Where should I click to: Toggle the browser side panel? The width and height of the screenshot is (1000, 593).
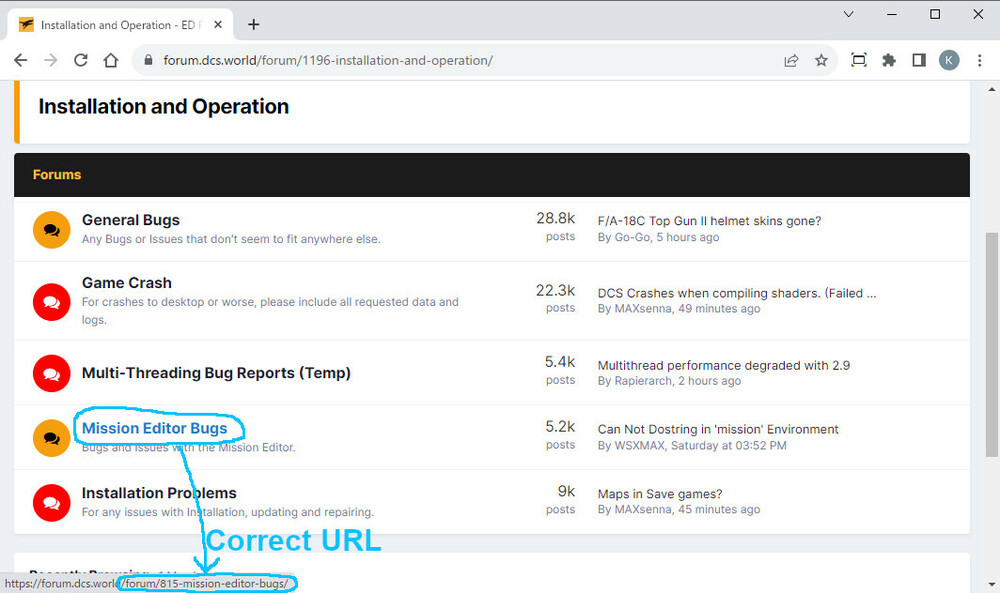[x=919, y=60]
